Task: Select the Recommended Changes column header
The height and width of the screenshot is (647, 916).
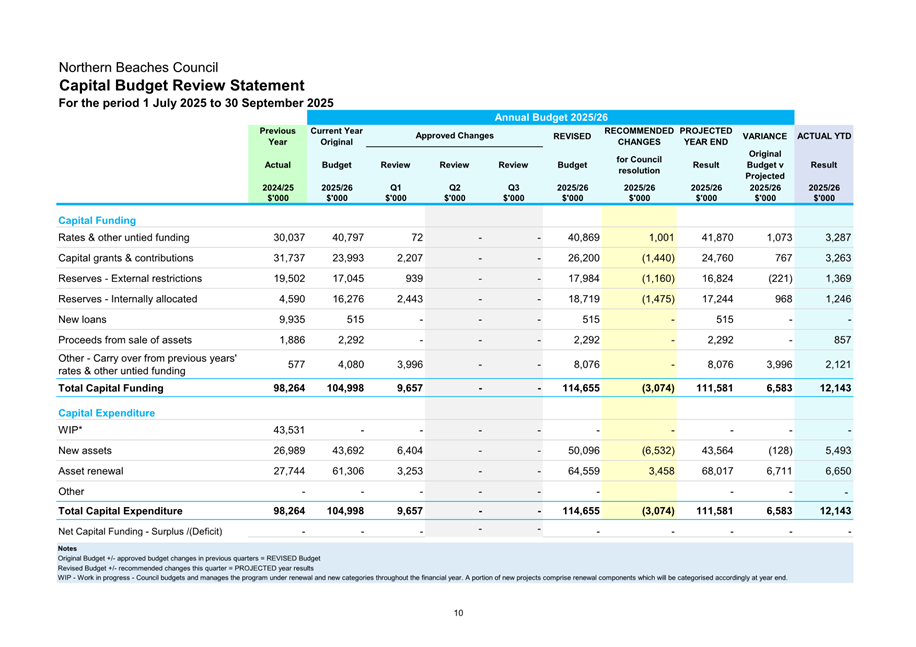Action: tap(639, 136)
